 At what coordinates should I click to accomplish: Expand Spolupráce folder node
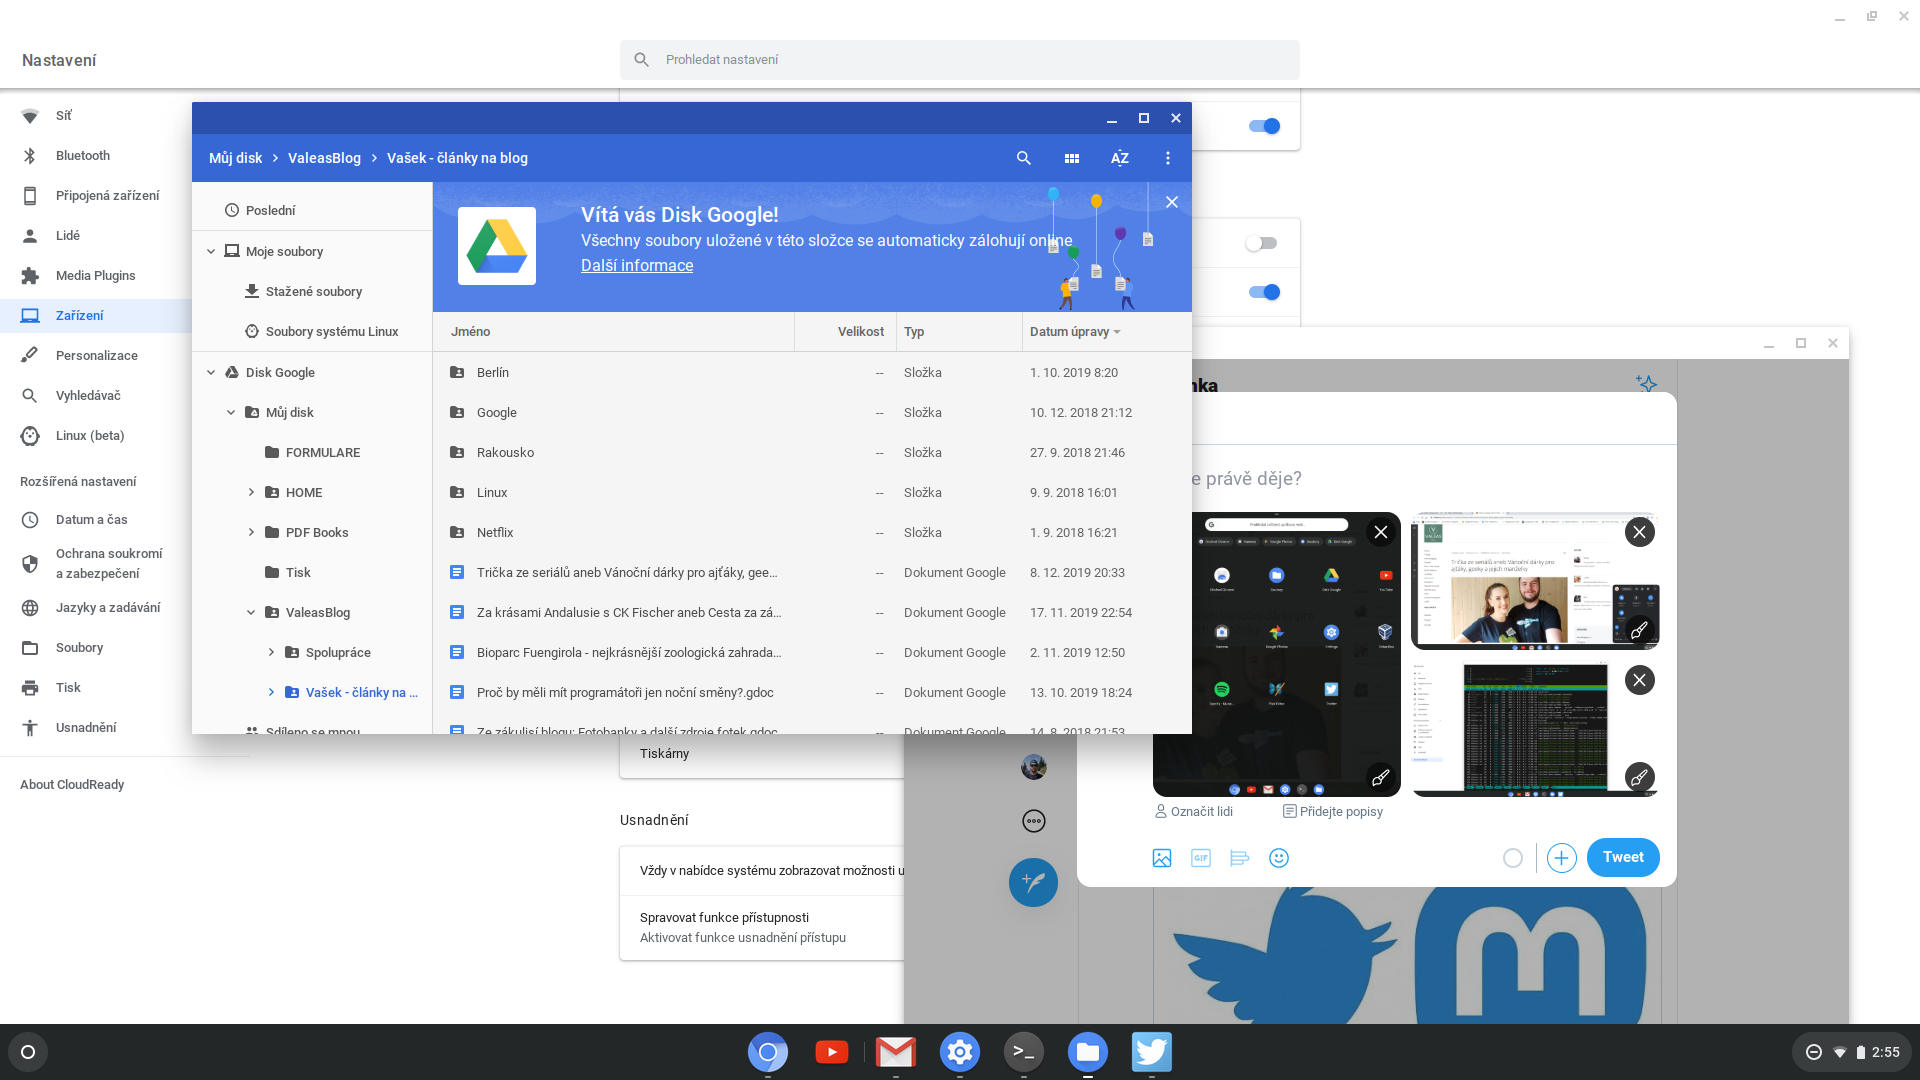click(x=271, y=652)
